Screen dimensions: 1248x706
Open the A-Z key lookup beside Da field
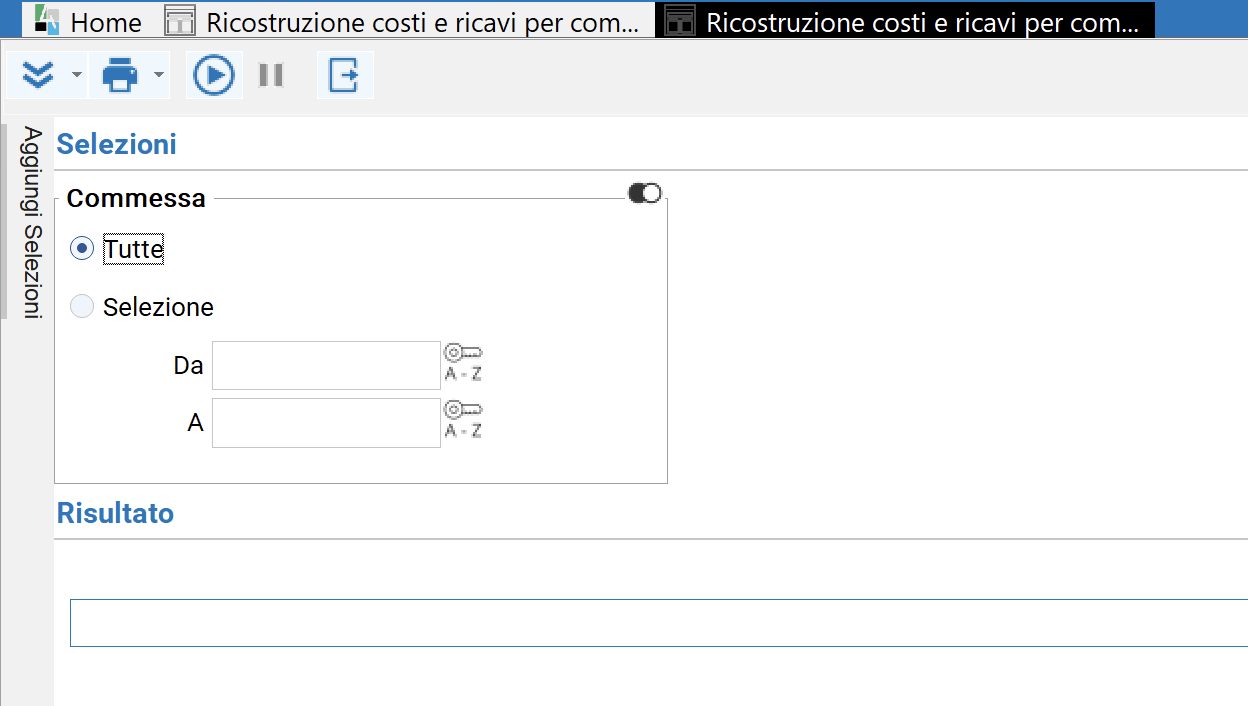pyautogui.click(x=463, y=364)
